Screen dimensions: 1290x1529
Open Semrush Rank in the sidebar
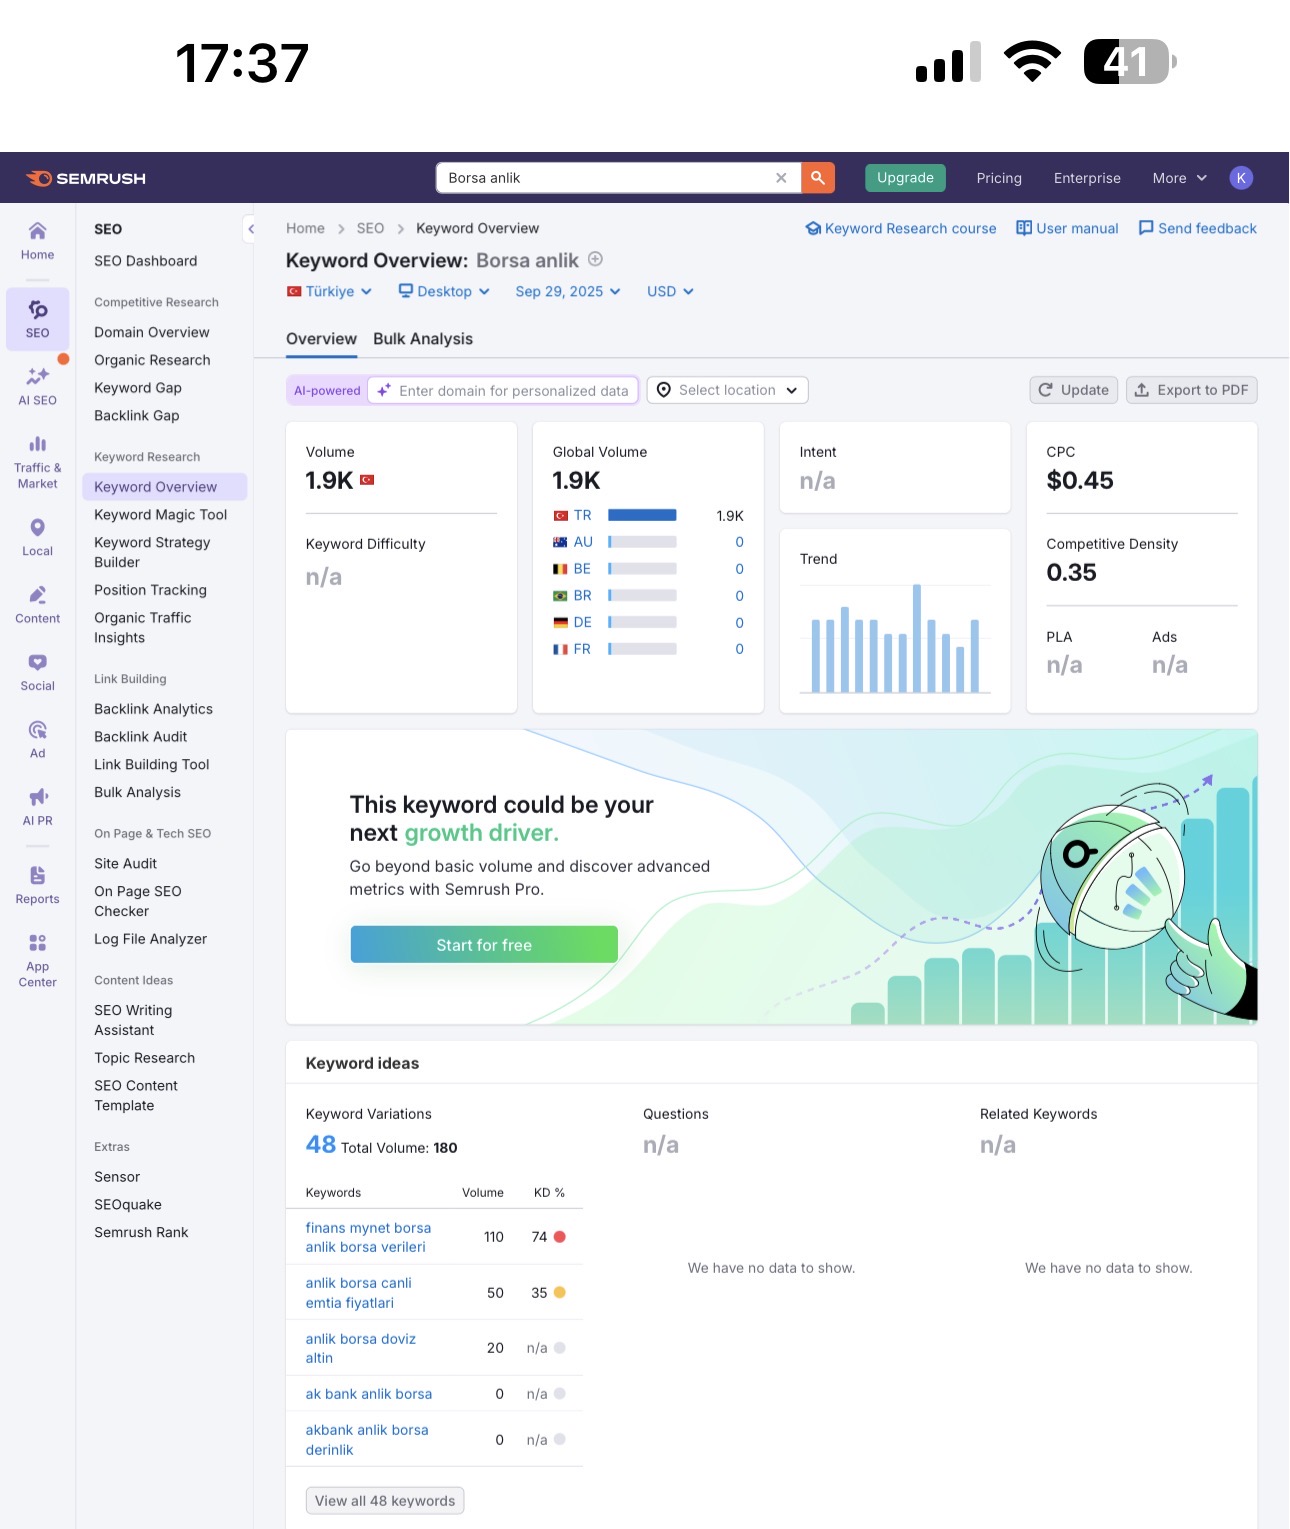(x=141, y=1233)
